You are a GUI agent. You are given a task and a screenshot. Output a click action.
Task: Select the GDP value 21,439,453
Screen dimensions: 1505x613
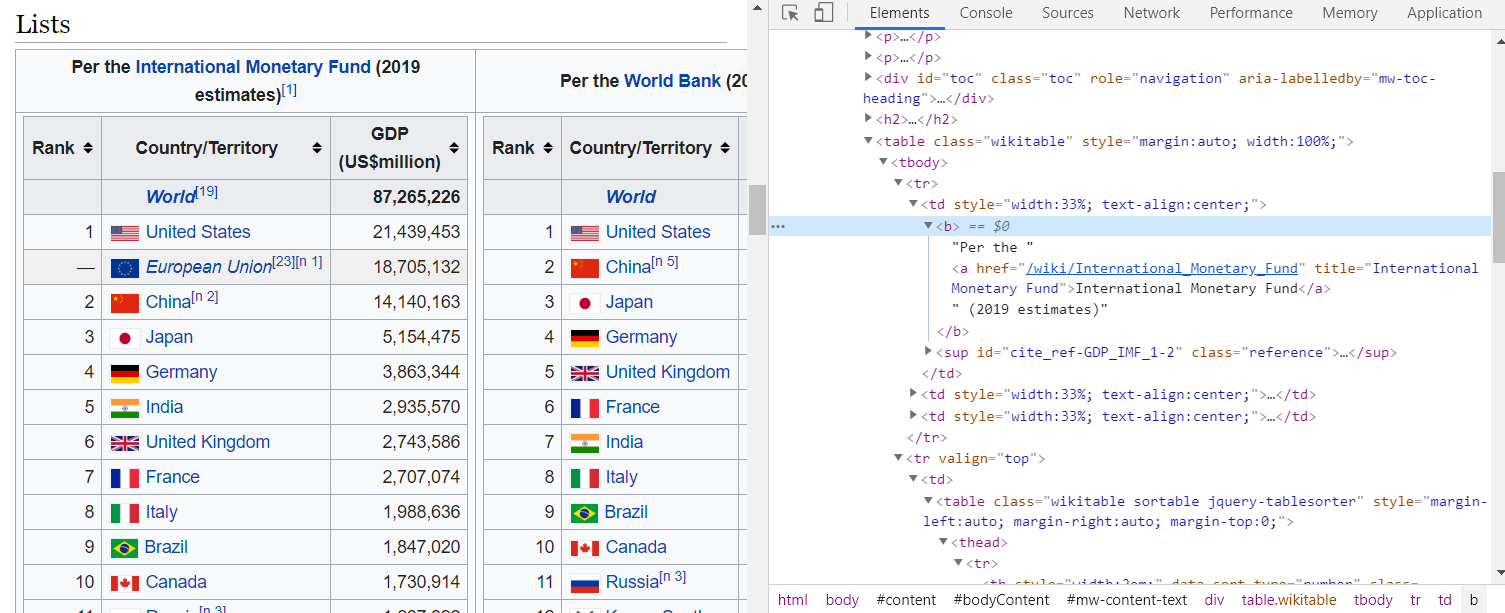click(417, 232)
